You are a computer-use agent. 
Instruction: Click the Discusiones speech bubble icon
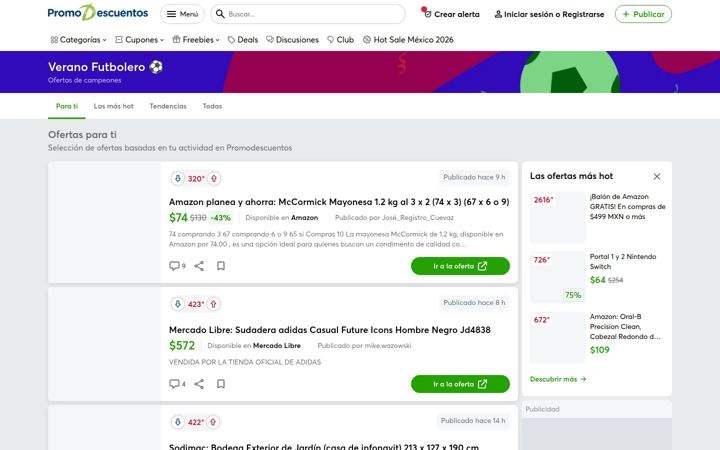(x=270, y=40)
